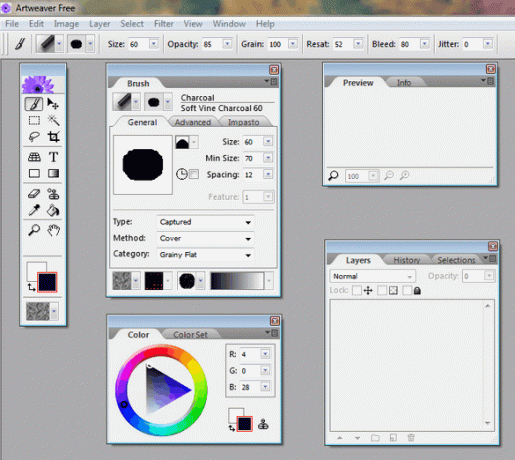The image size is (515, 460).
Task: Activate the Hand pan tool
Action: [x=53, y=230]
